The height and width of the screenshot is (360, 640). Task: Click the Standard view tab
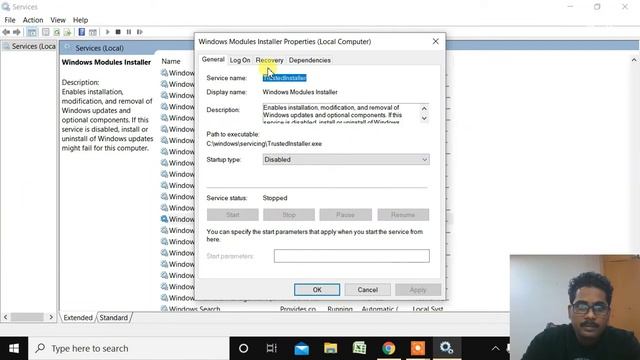tap(113, 318)
